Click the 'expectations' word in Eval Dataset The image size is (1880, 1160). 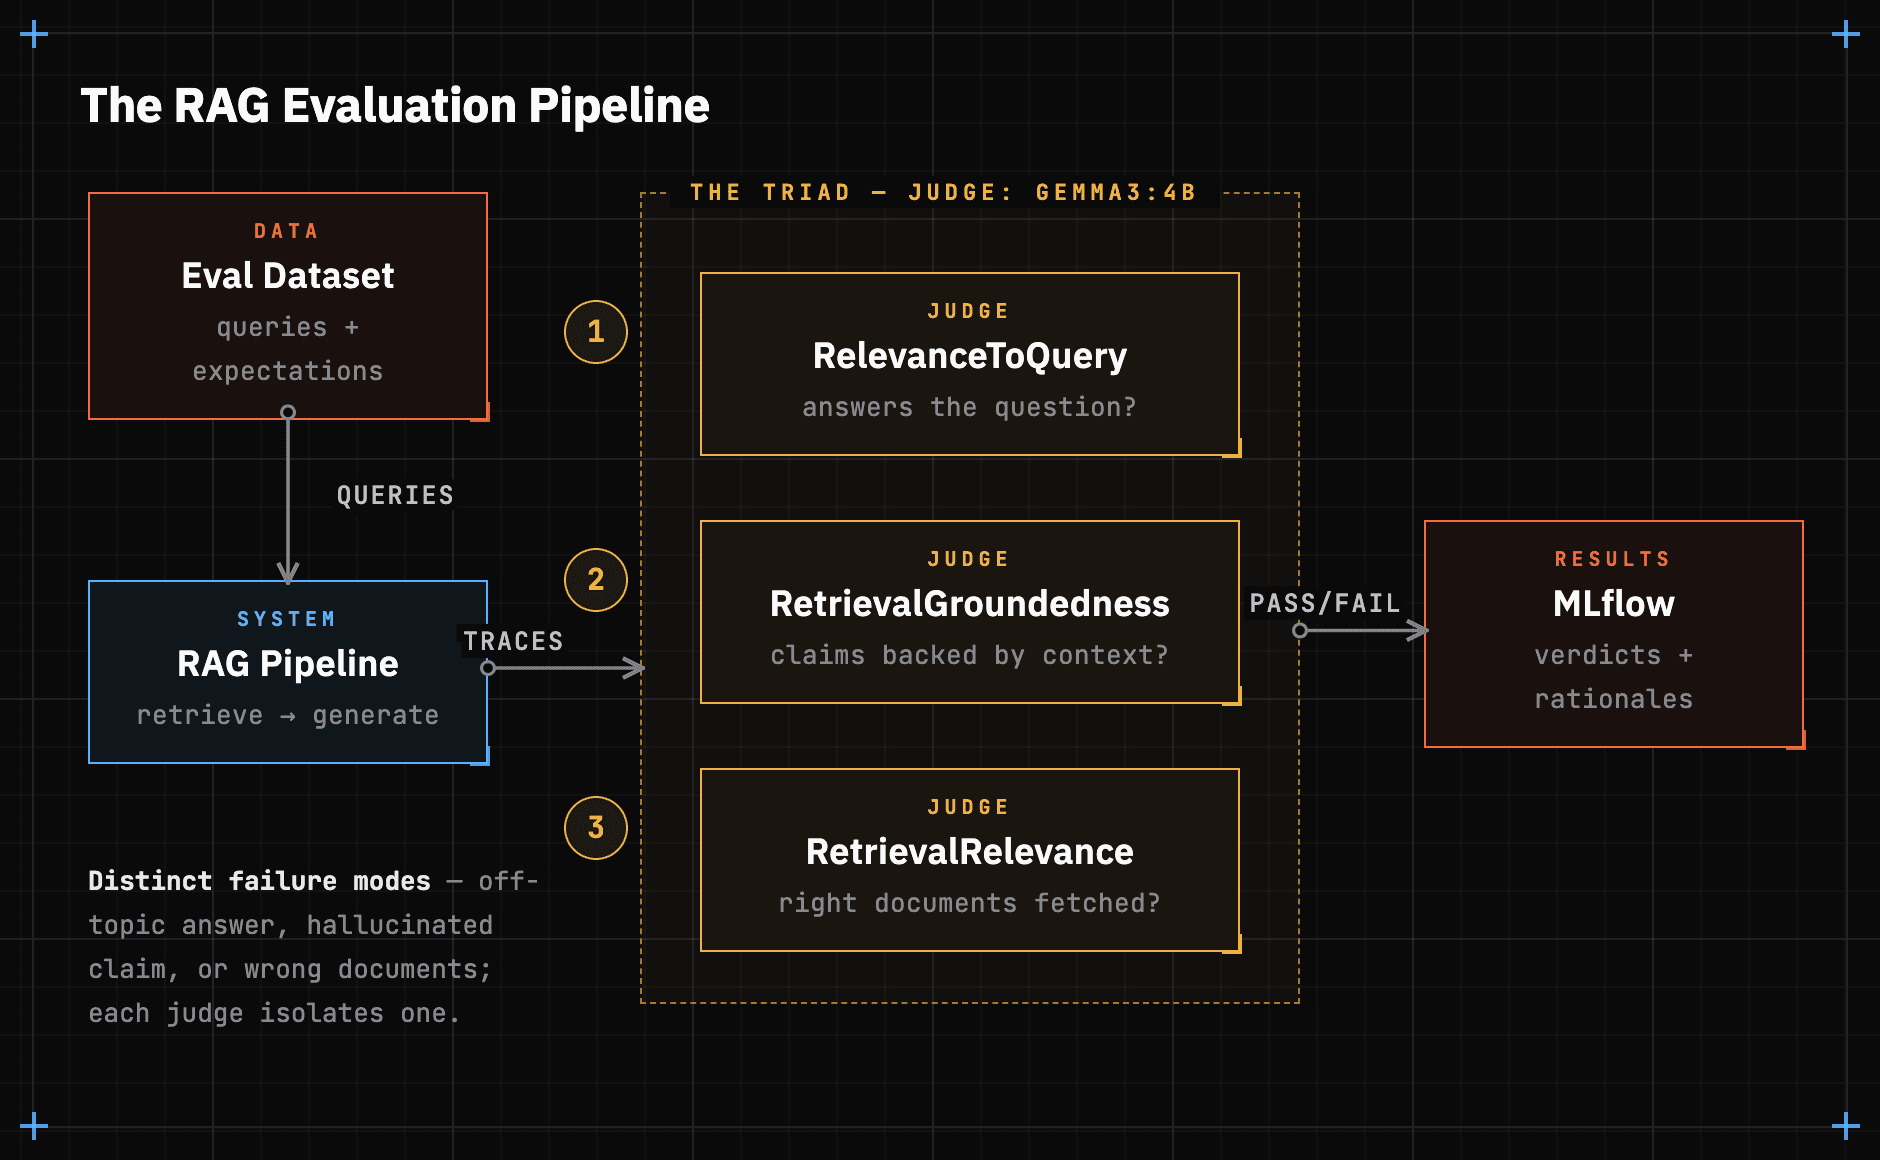point(288,372)
